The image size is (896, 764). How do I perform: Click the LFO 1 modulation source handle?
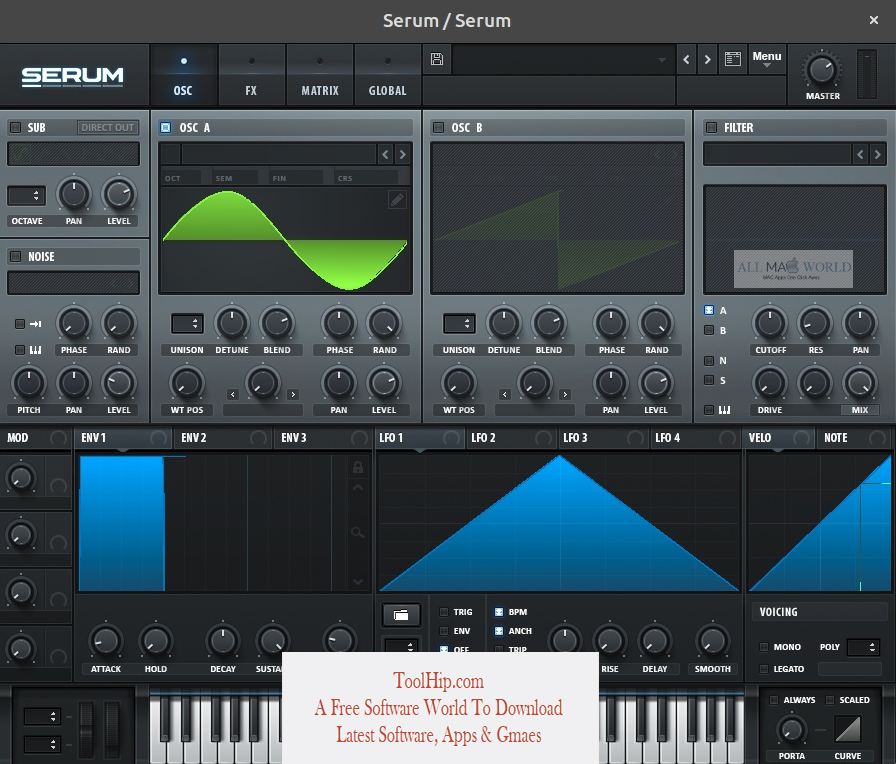(451, 438)
